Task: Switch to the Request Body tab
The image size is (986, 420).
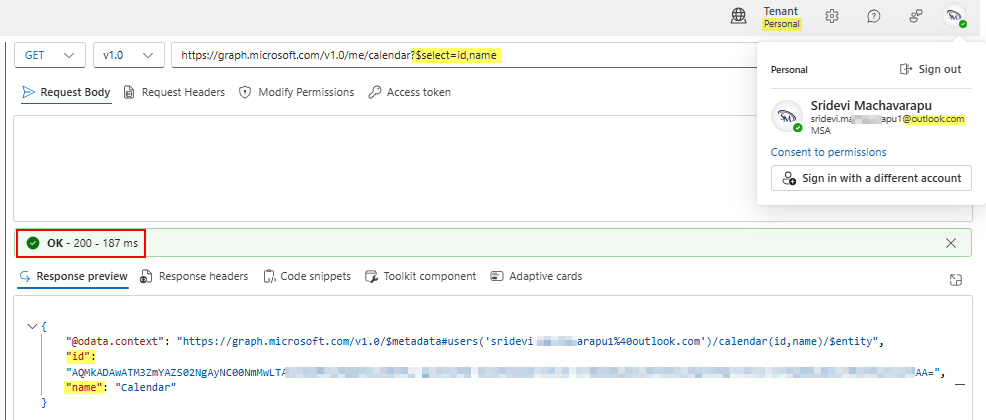Action: [x=67, y=92]
